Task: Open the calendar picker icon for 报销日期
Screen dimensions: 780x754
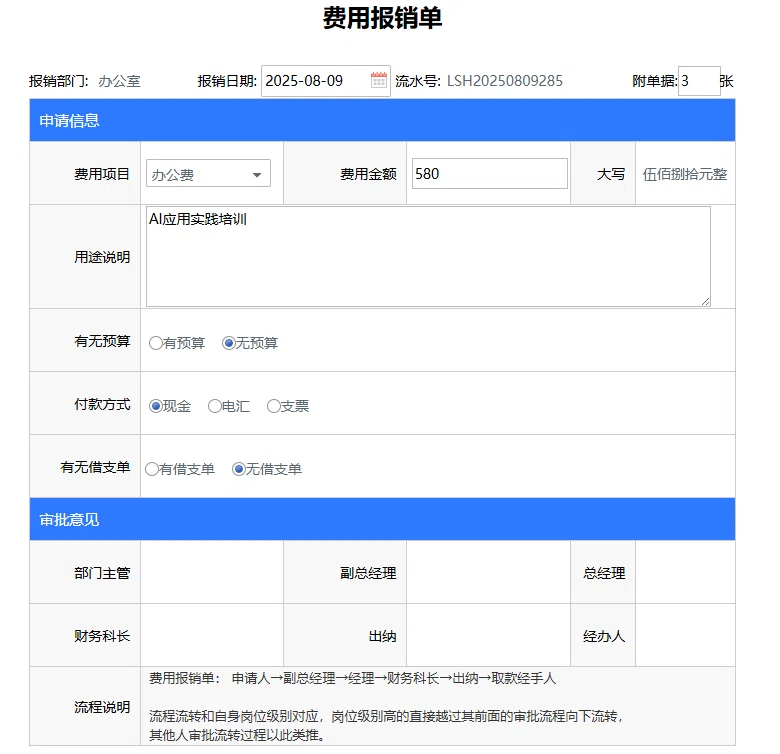Action: [379, 80]
